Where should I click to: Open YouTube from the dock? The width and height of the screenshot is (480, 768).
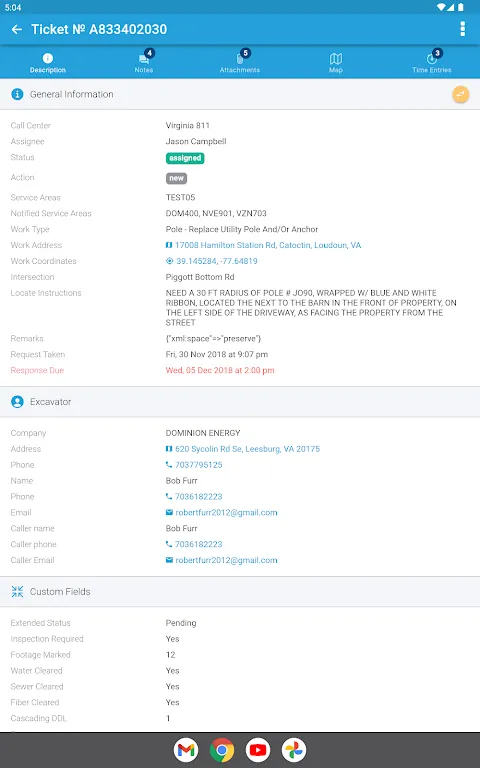point(258,750)
